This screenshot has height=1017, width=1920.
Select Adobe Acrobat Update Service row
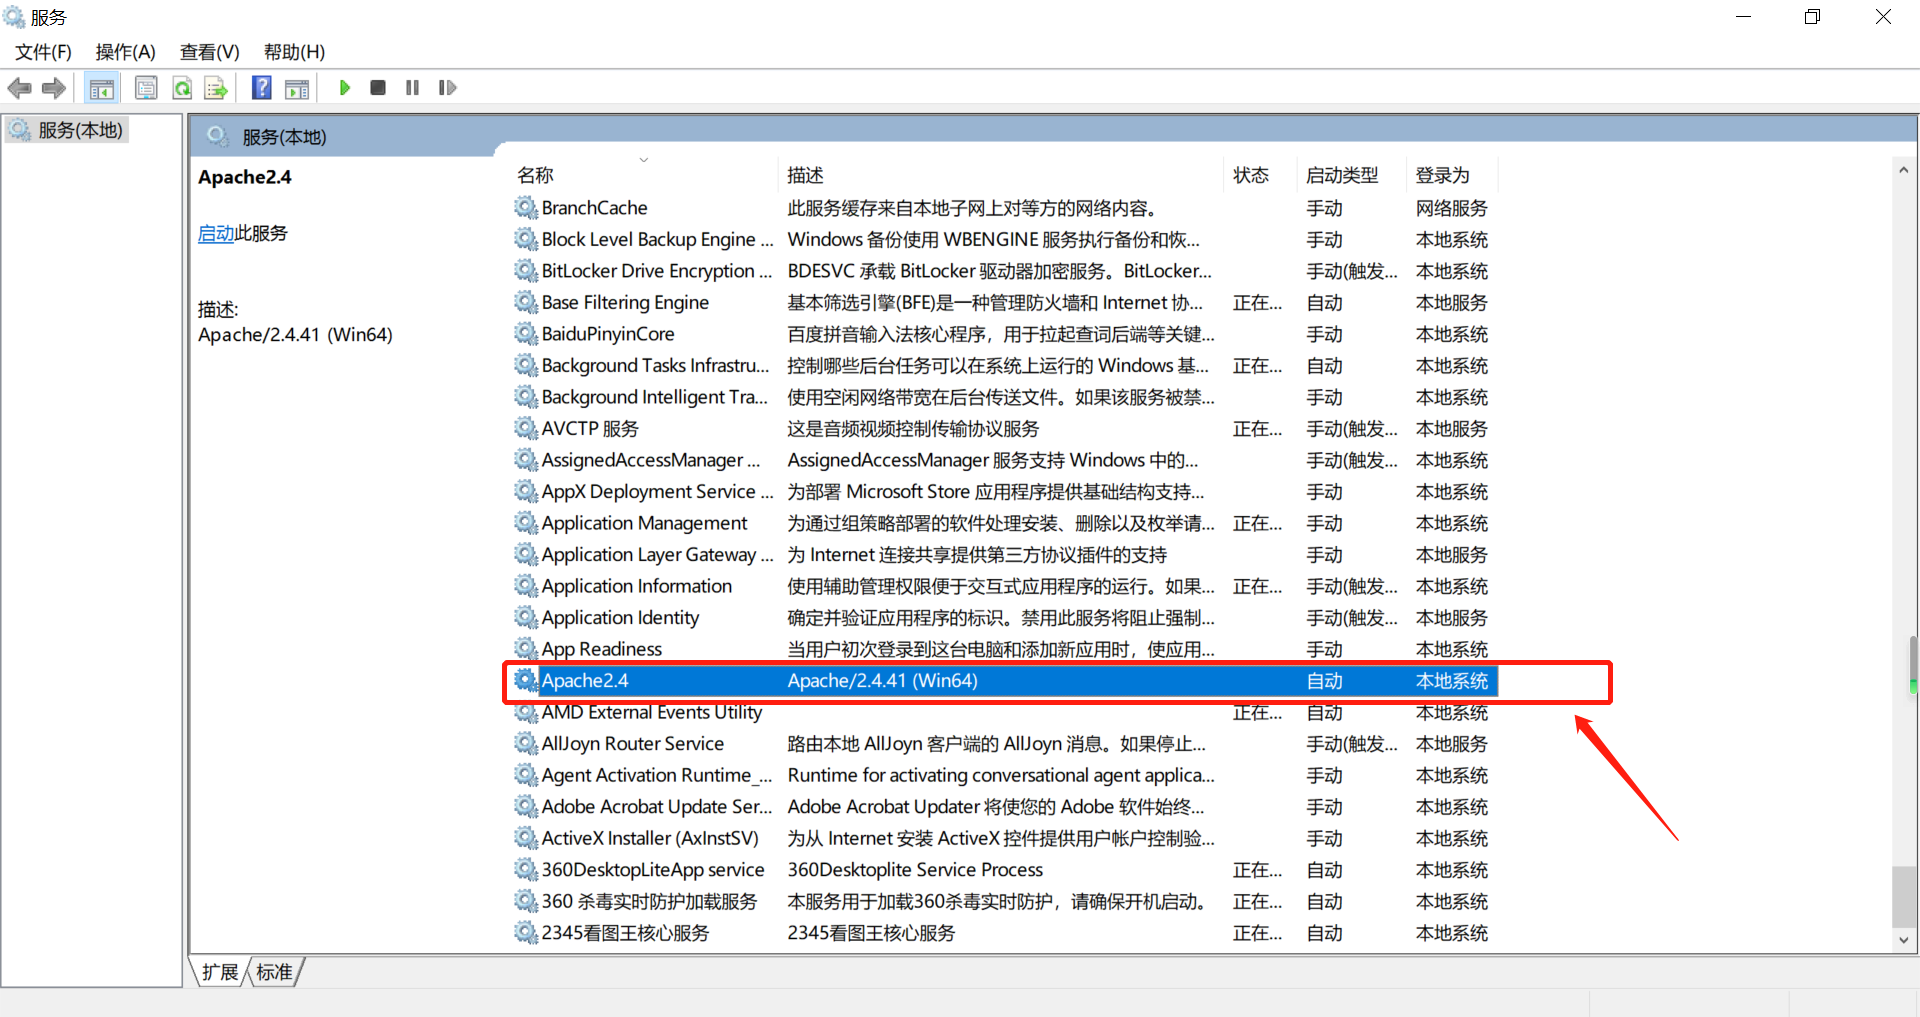point(1004,807)
